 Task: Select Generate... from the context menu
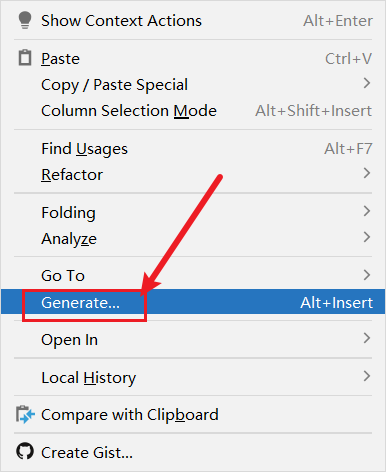click(x=193, y=302)
